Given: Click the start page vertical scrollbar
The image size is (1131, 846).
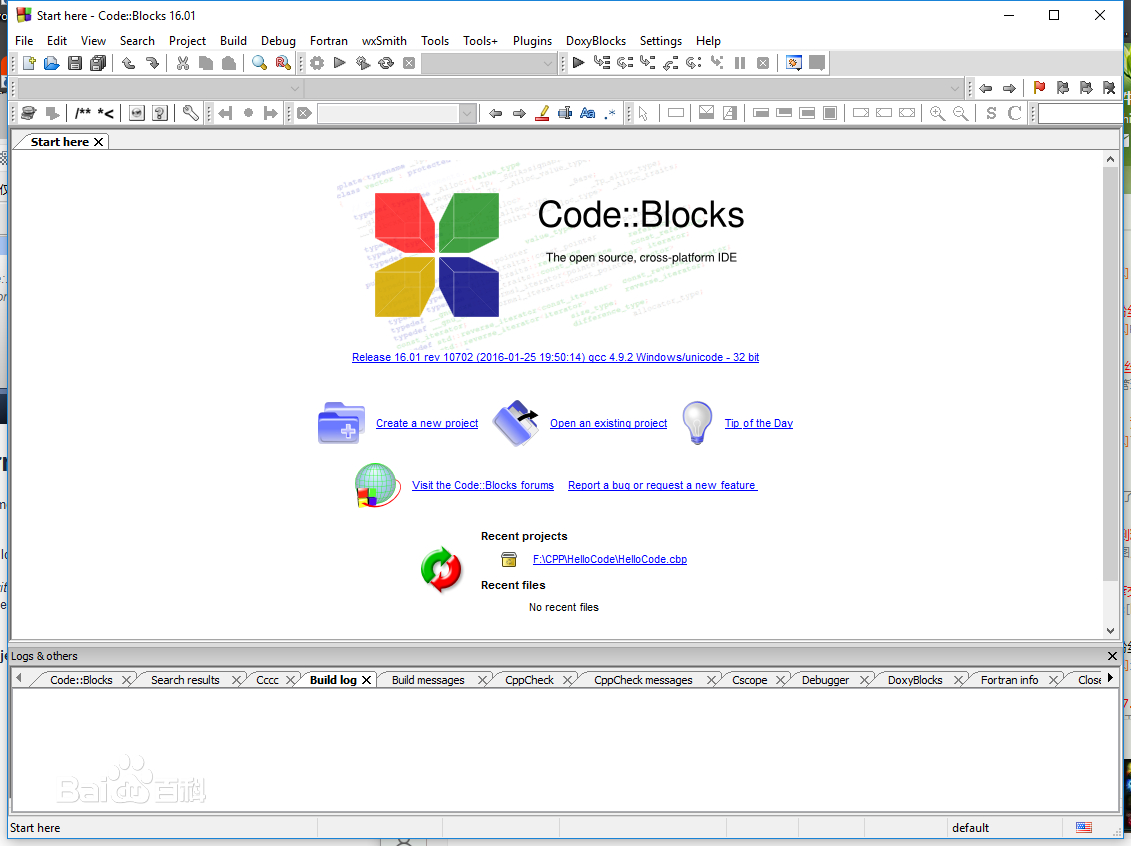Looking at the screenshot, I should pyautogui.click(x=1110, y=375).
